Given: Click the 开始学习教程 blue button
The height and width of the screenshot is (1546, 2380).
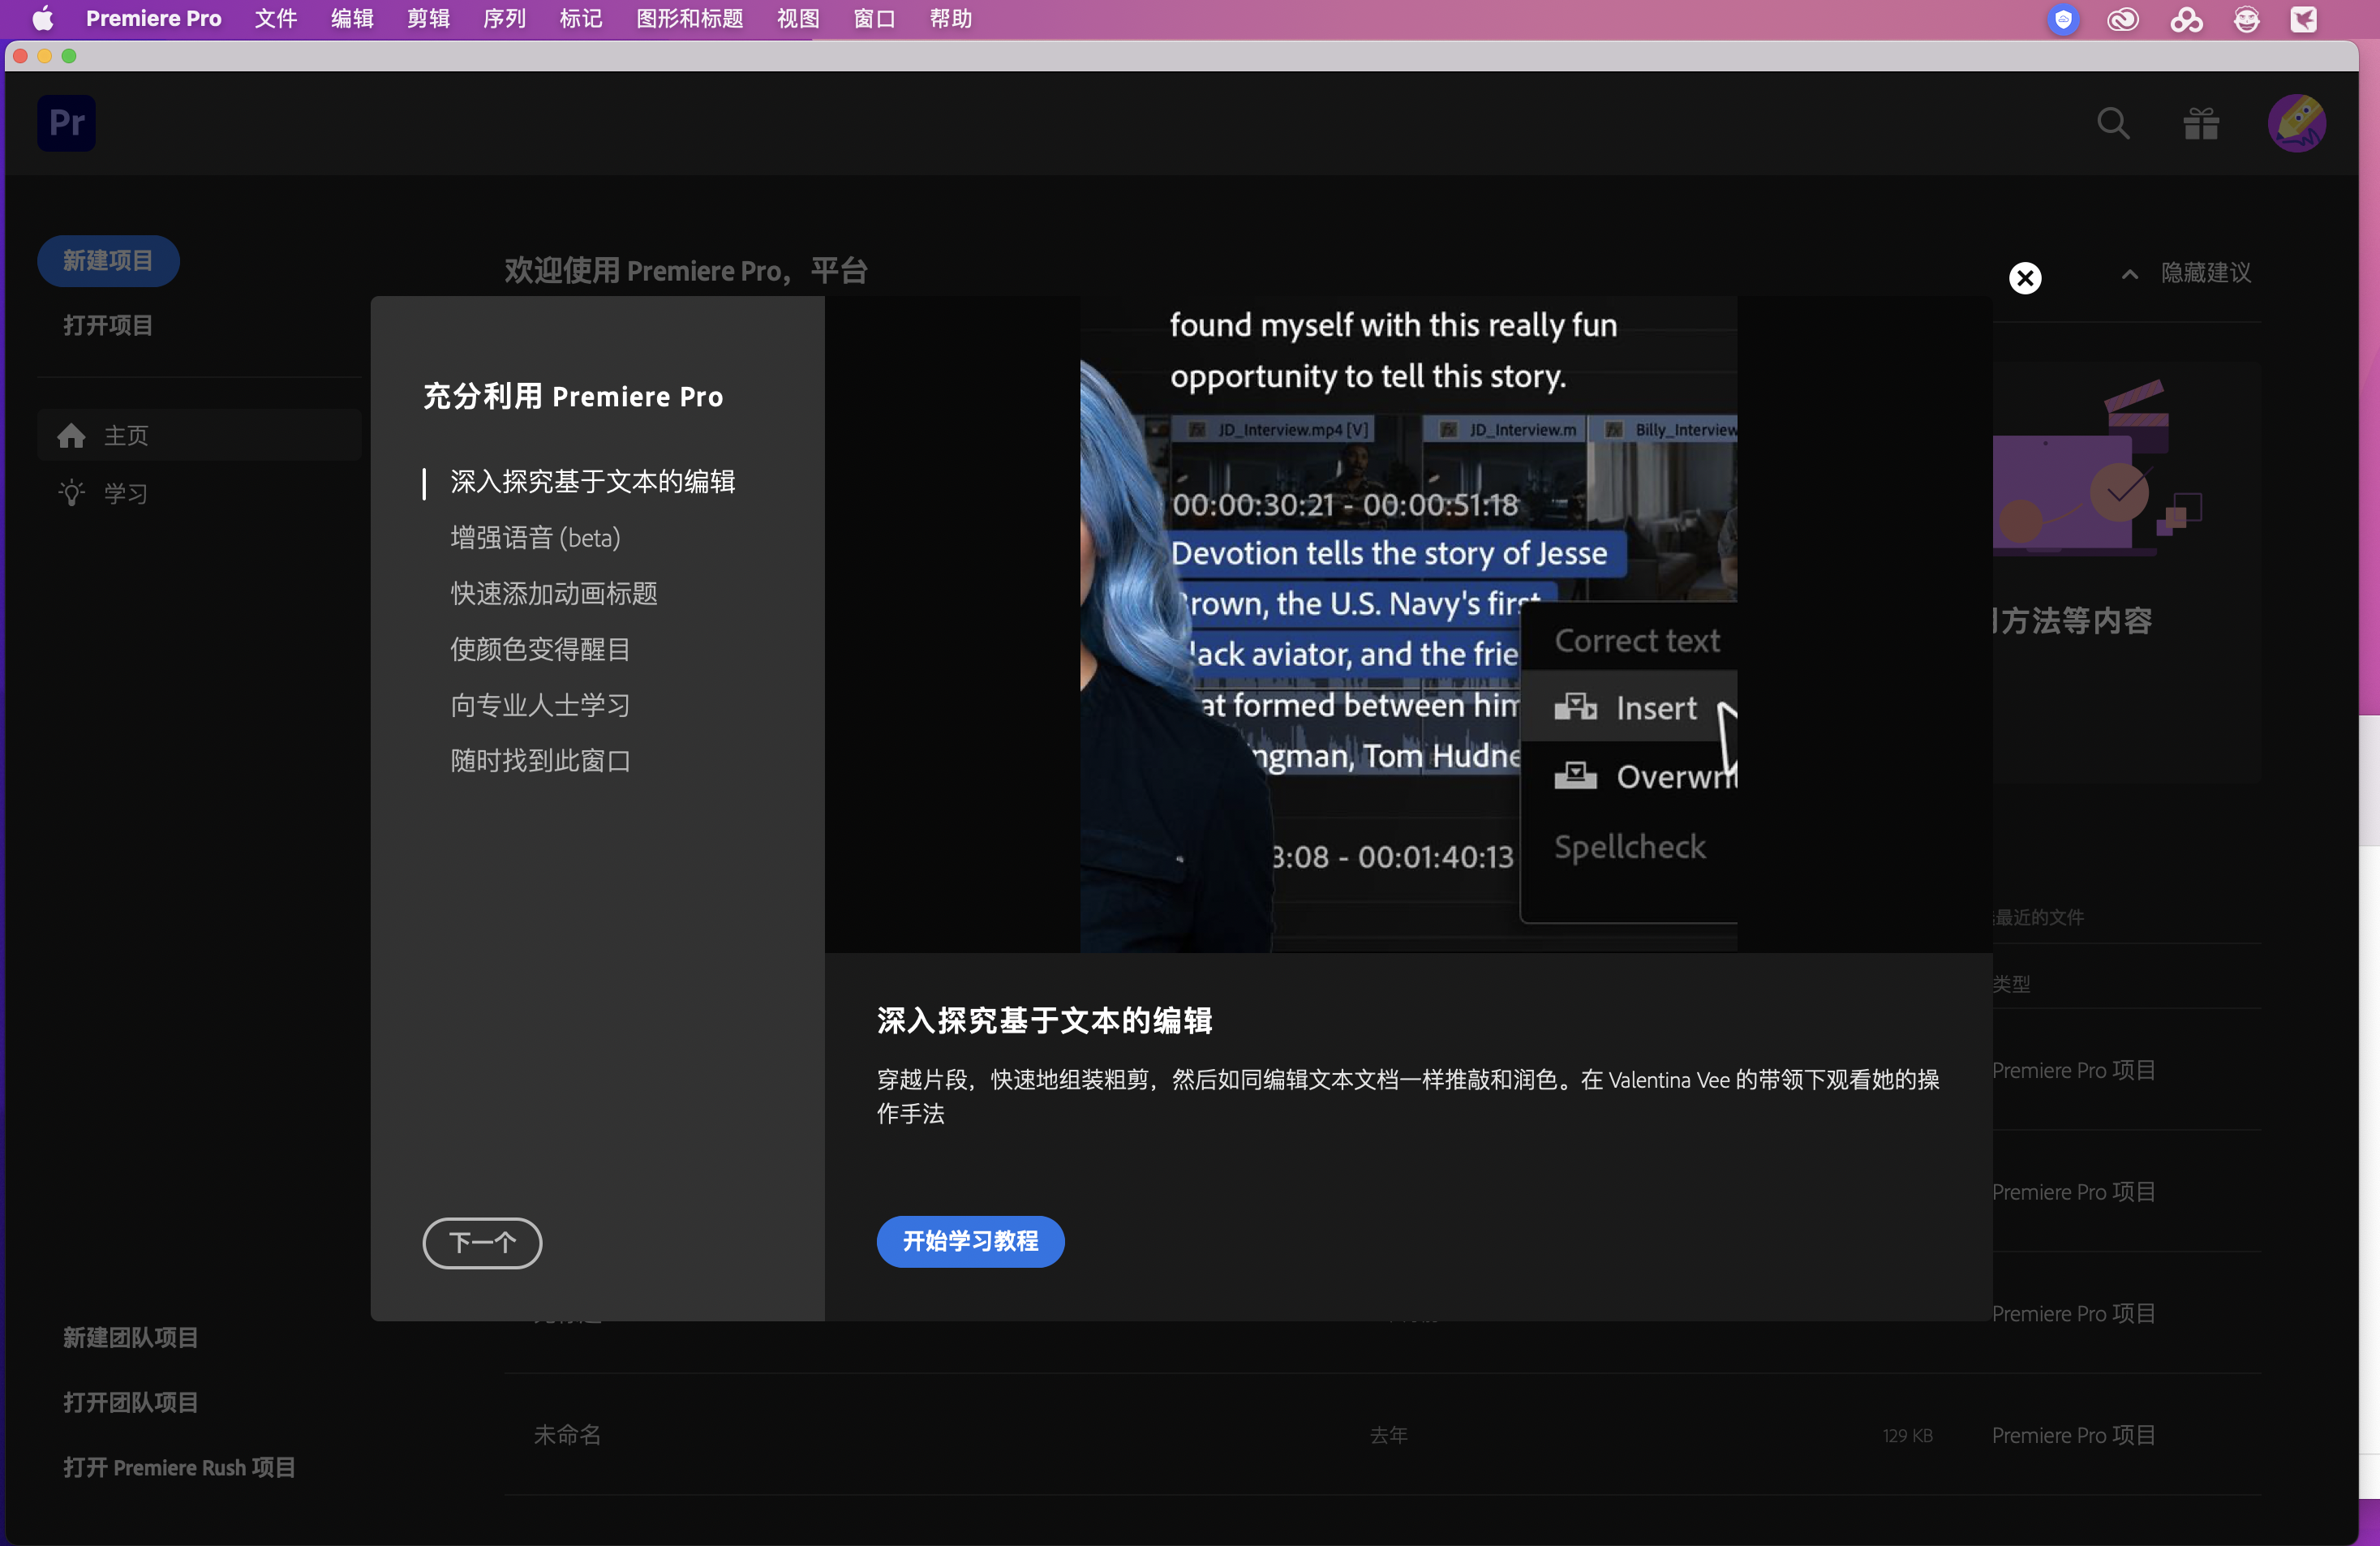Looking at the screenshot, I should pyautogui.click(x=969, y=1241).
